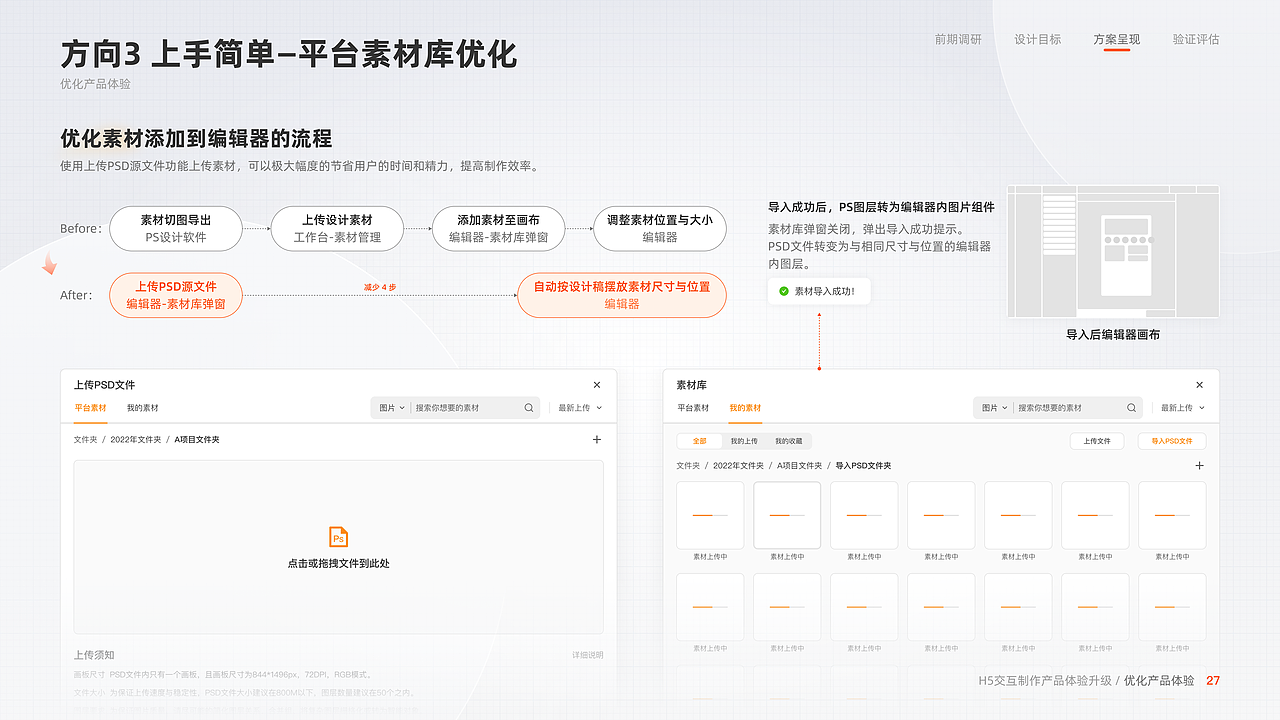Click progress bar of fourth top-row thumbnail
The width and height of the screenshot is (1280, 720).
coord(941,515)
